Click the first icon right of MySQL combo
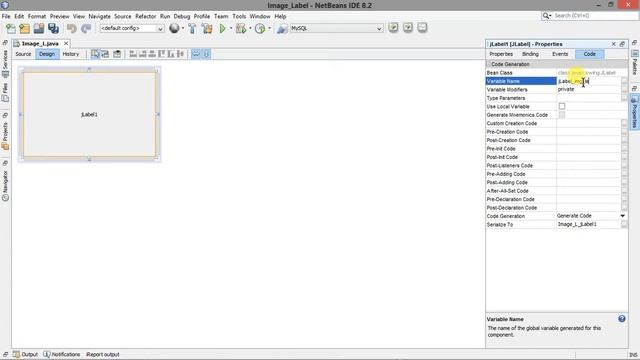 393,28
